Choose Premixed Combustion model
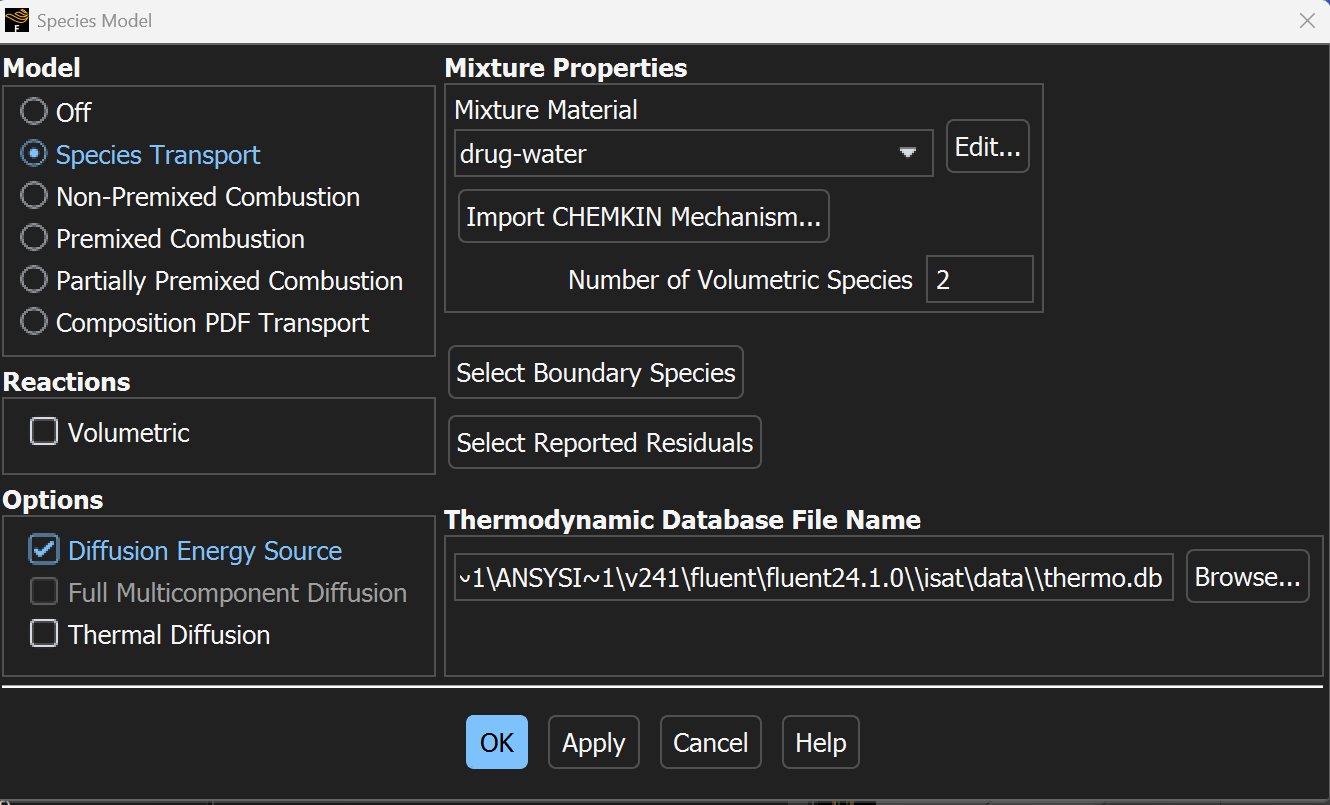 (x=34, y=238)
